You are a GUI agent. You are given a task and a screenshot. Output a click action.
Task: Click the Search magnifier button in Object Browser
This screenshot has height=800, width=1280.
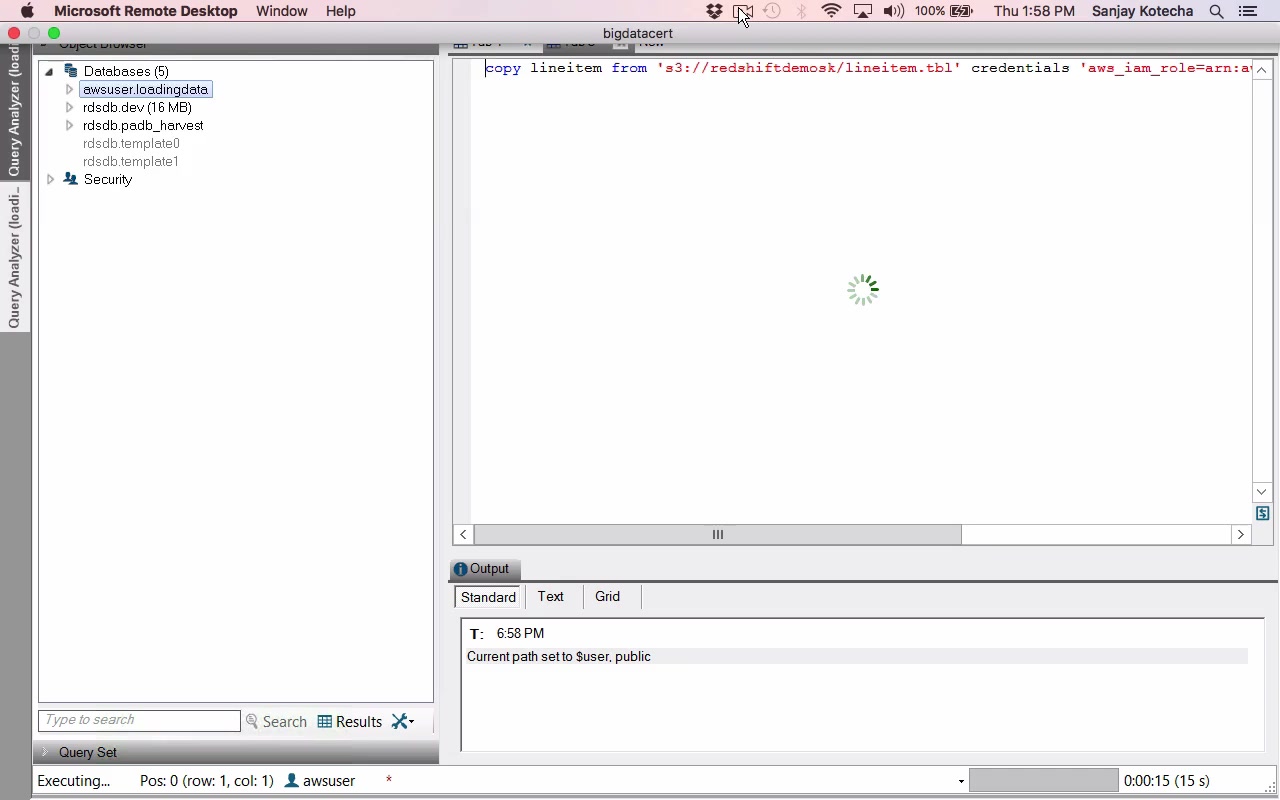point(277,721)
